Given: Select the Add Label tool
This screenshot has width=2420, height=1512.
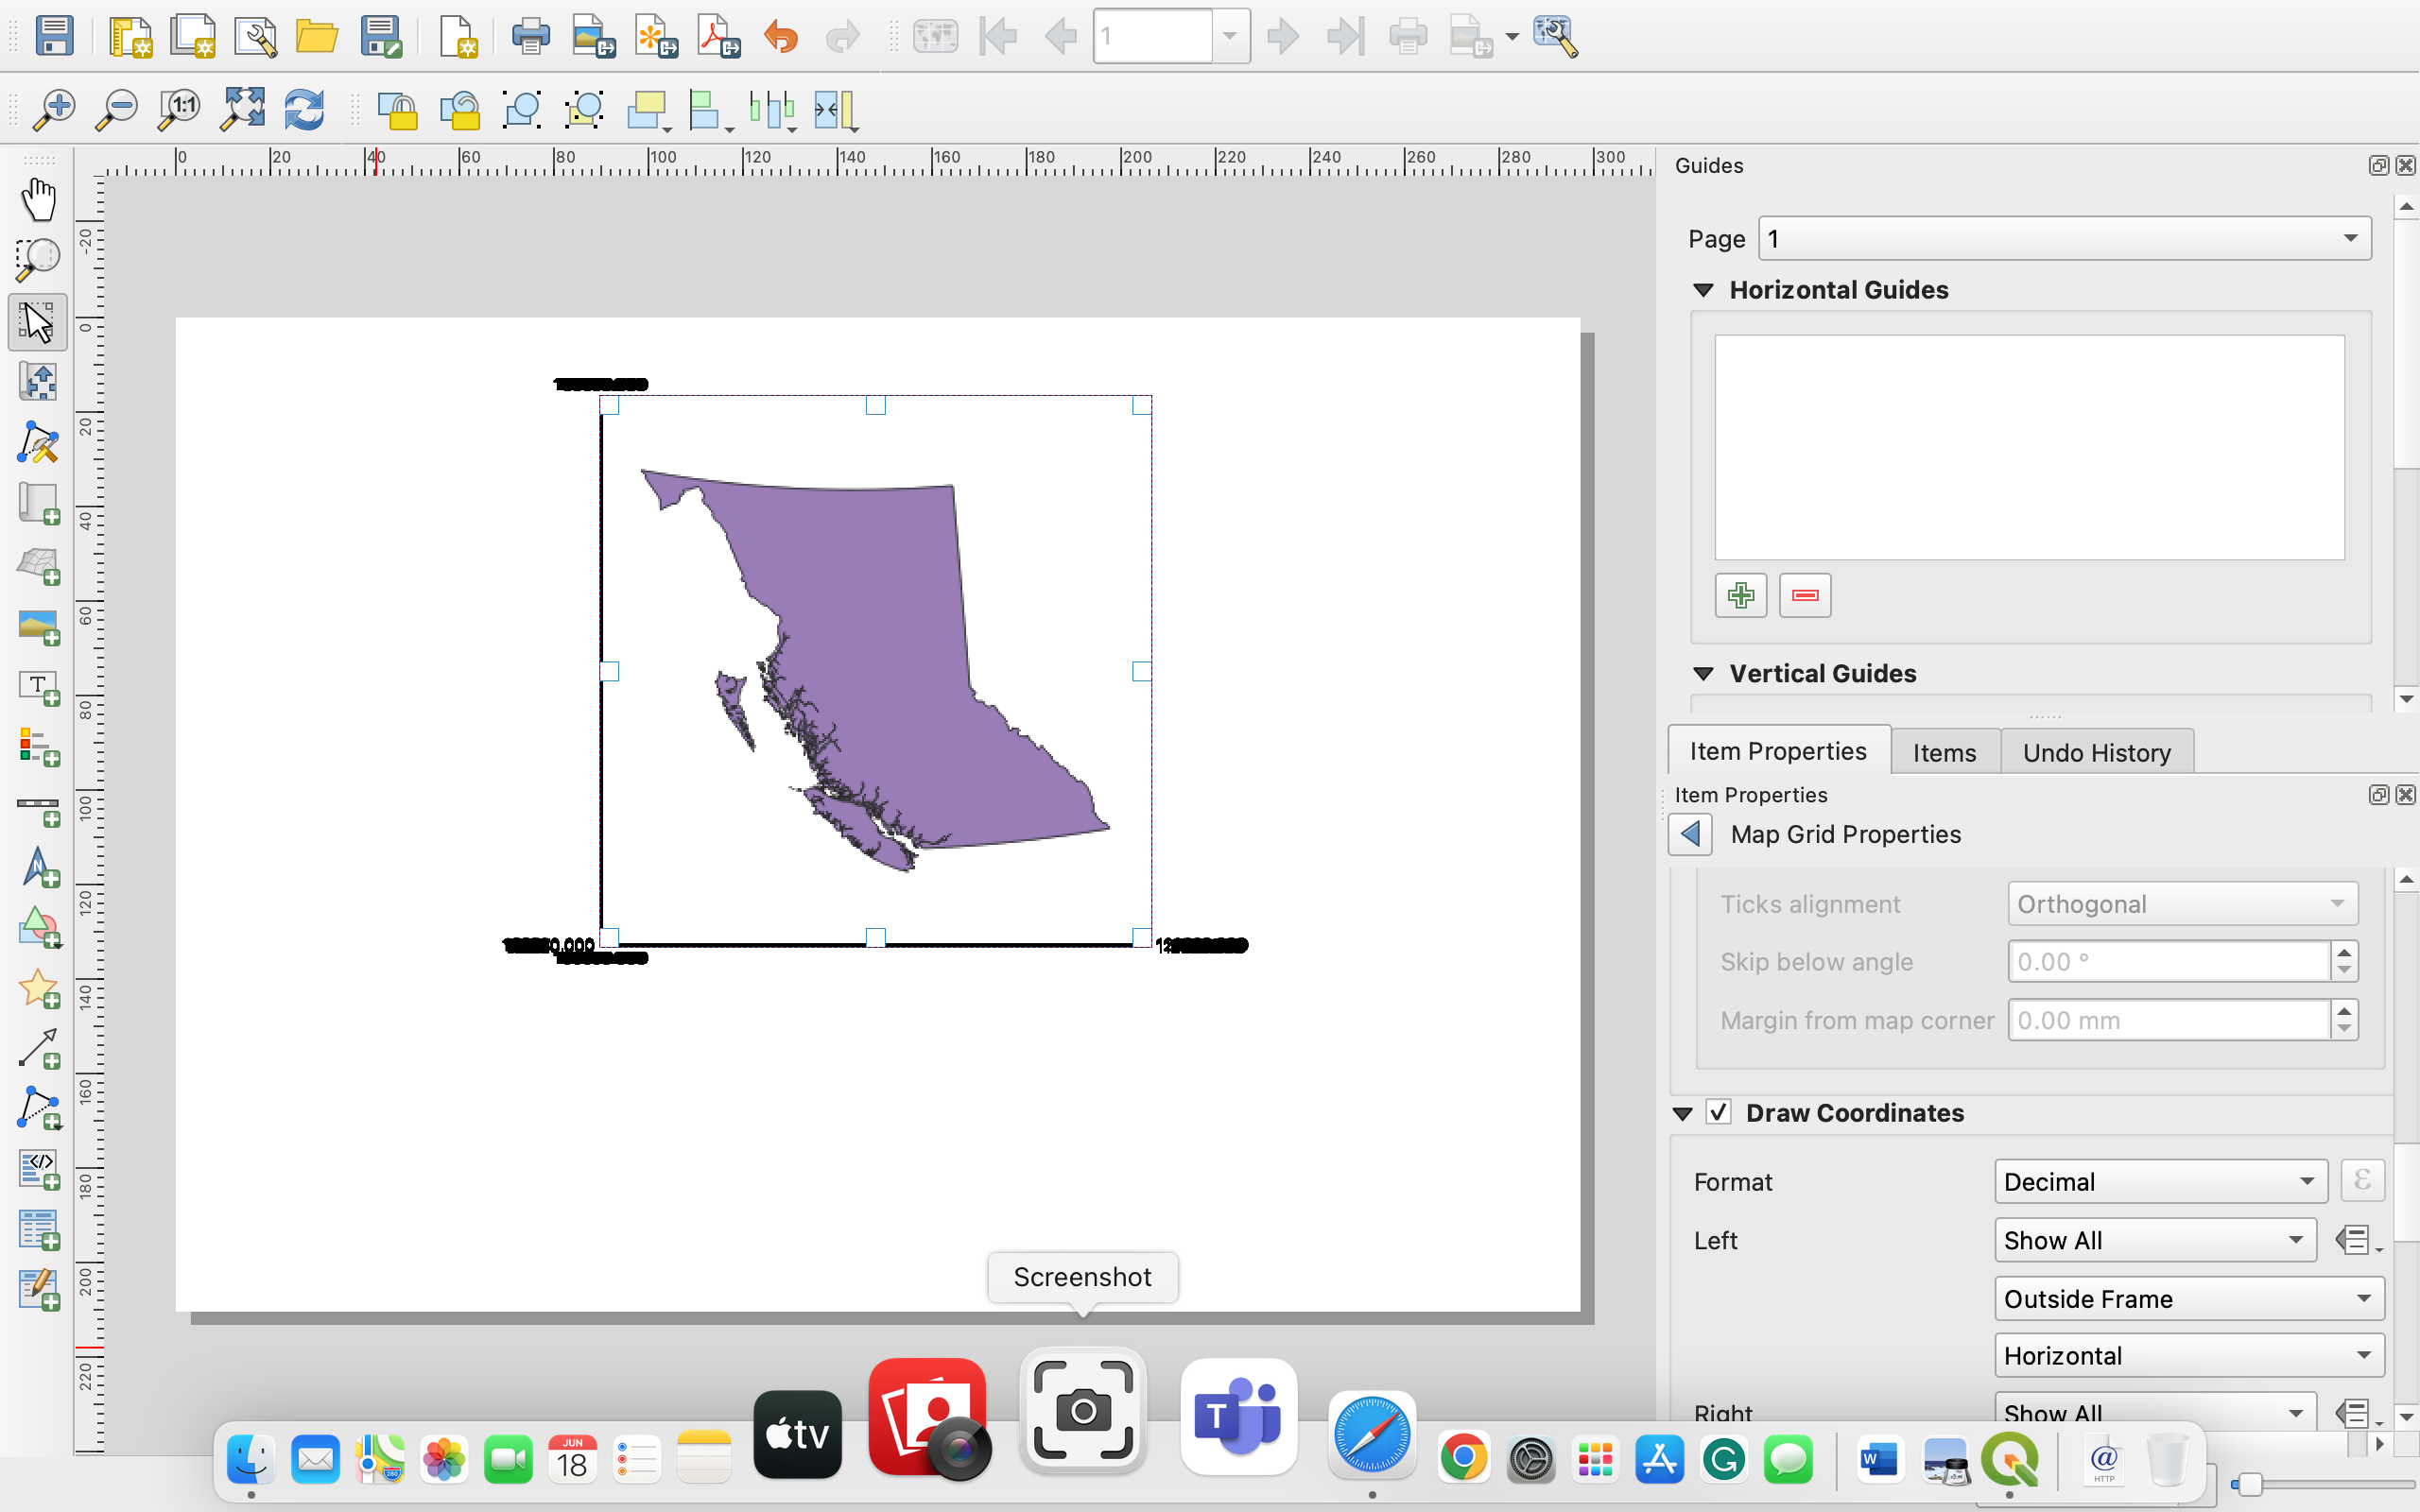Looking at the screenshot, I should coord(38,687).
